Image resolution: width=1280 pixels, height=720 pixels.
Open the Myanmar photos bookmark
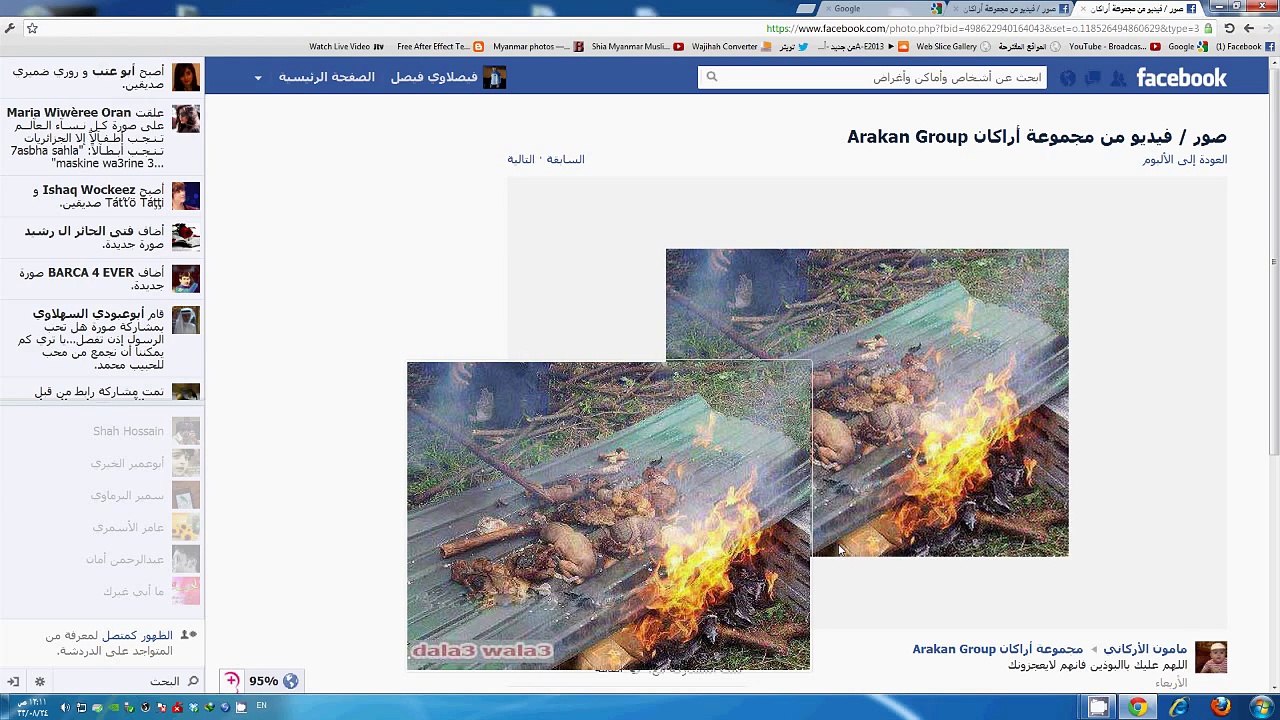538,47
